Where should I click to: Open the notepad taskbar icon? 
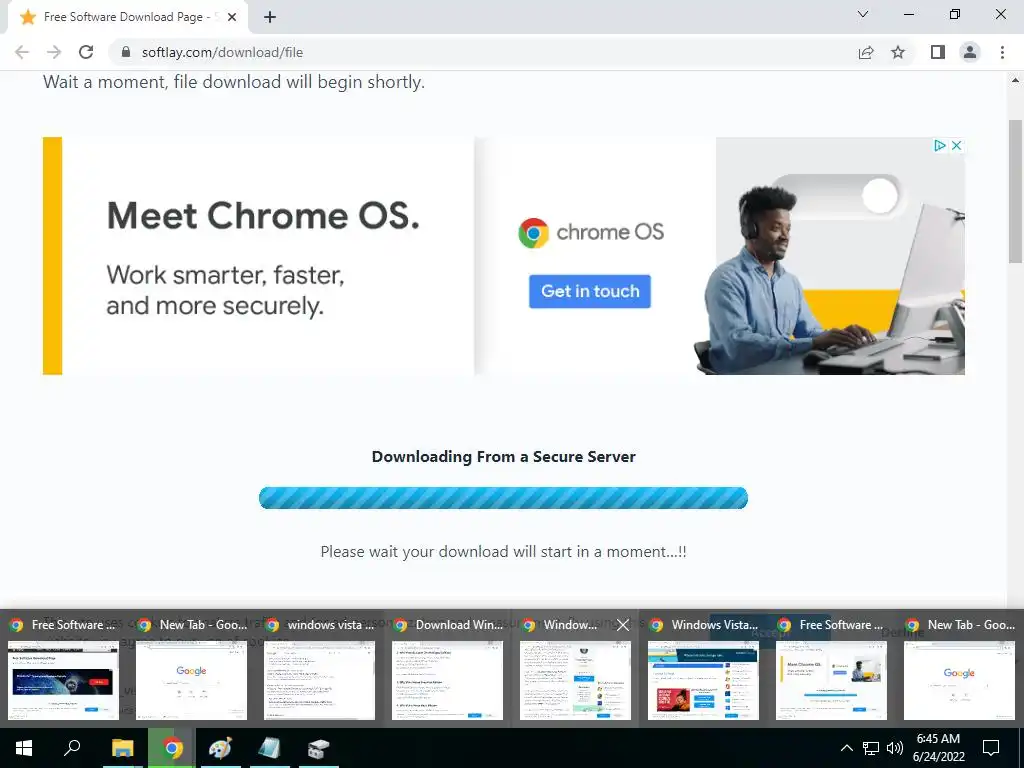click(x=270, y=748)
